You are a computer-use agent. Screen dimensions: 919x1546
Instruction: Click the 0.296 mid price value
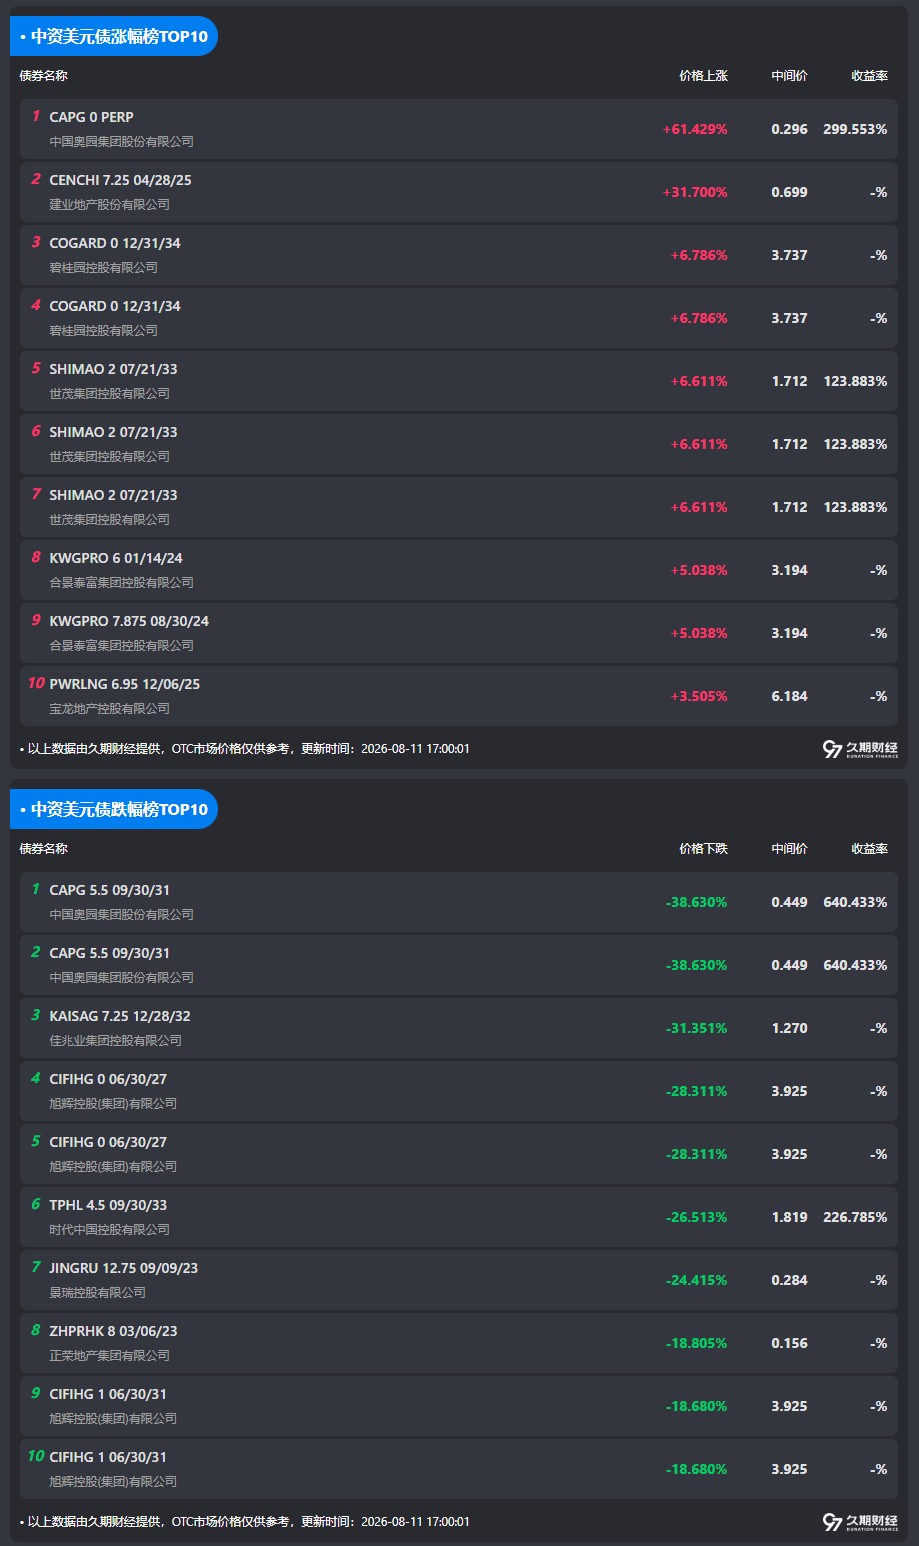789,129
